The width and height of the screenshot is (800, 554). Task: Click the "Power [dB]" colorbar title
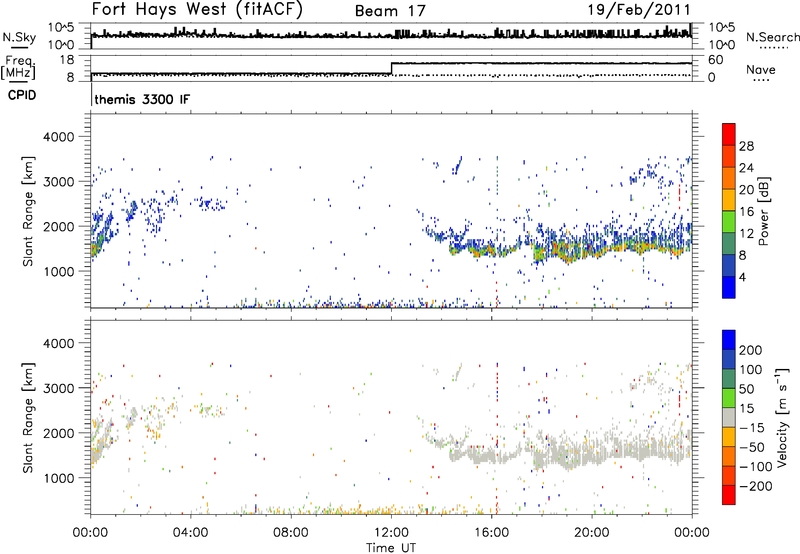click(x=763, y=211)
